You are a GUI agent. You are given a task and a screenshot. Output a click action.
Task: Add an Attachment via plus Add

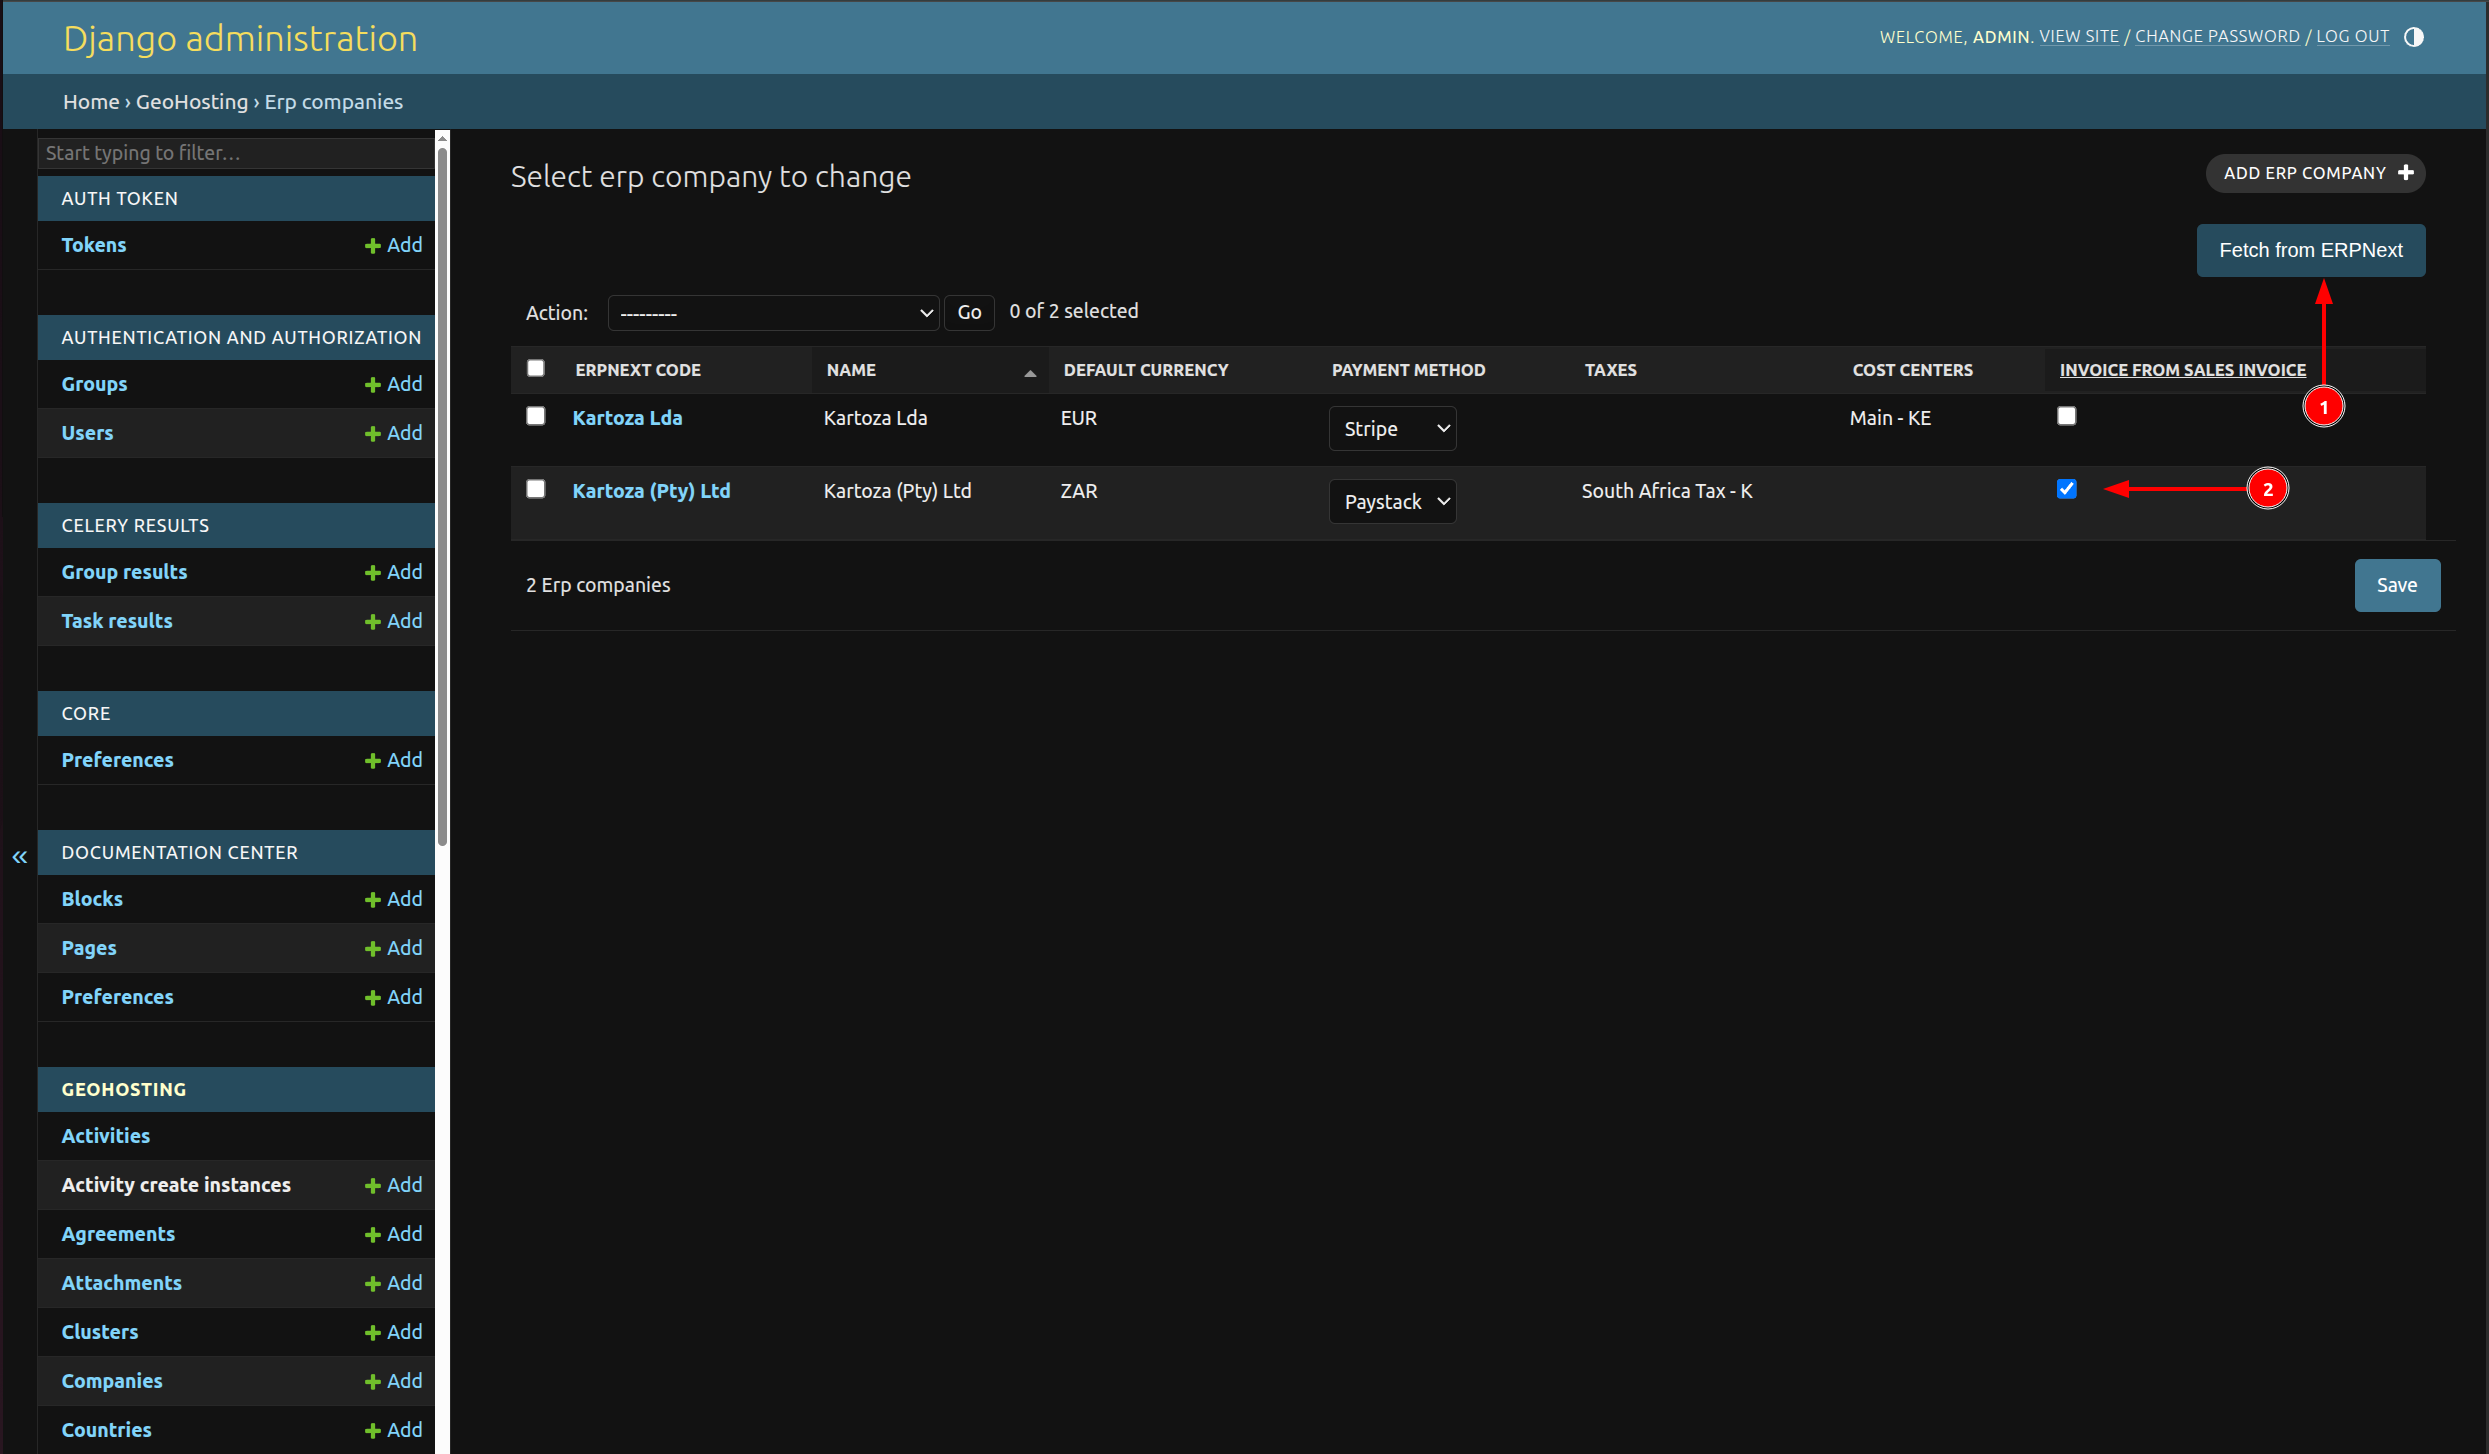tap(394, 1283)
